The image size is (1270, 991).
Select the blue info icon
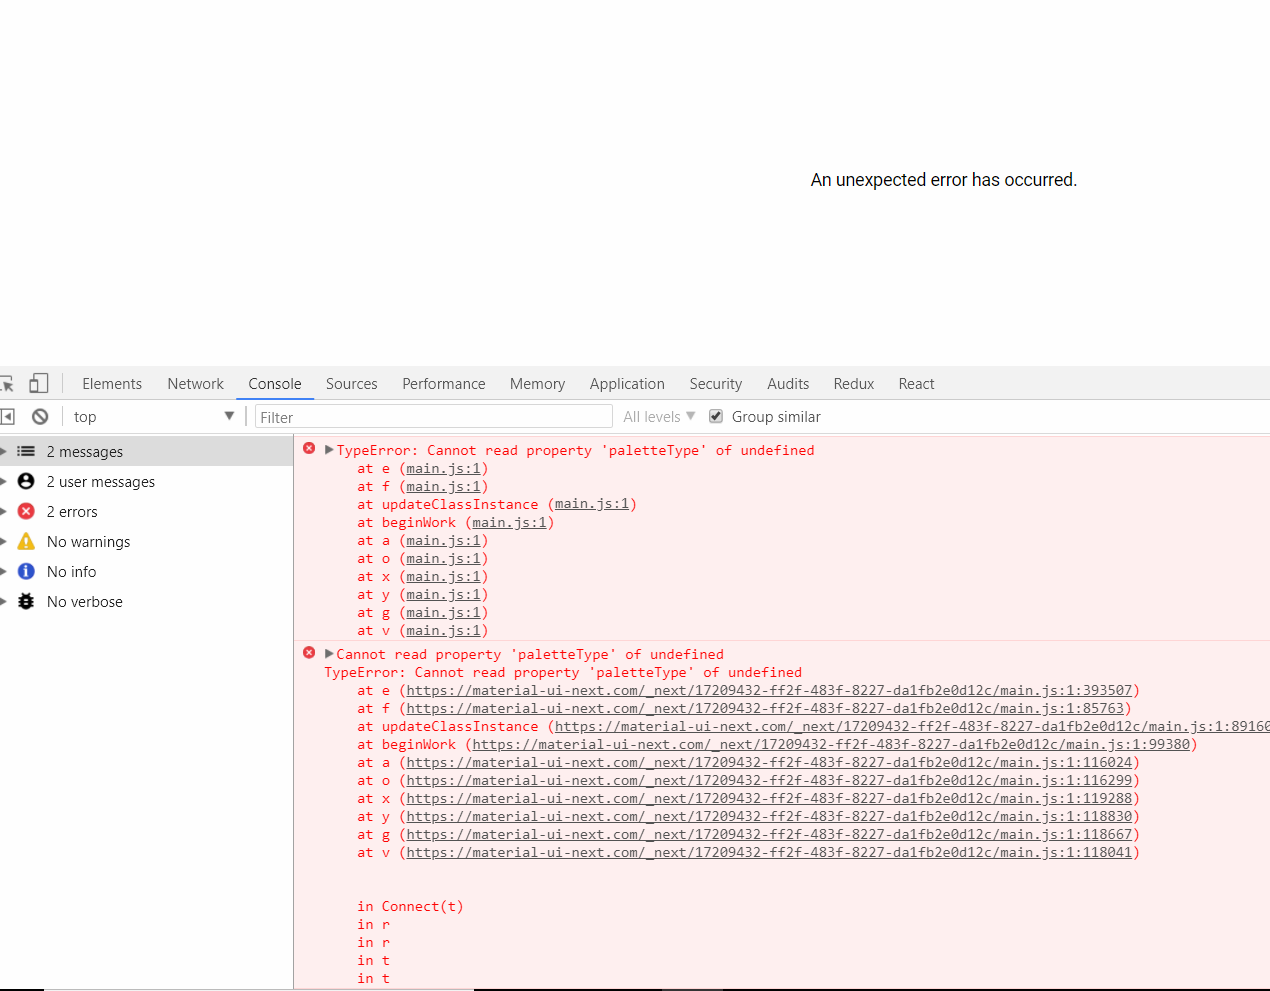(26, 572)
